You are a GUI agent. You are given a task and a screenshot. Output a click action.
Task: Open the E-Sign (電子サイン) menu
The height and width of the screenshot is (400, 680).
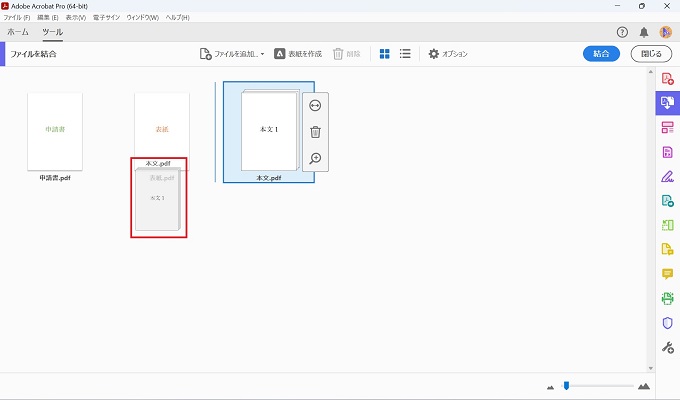(x=106, y=17)
